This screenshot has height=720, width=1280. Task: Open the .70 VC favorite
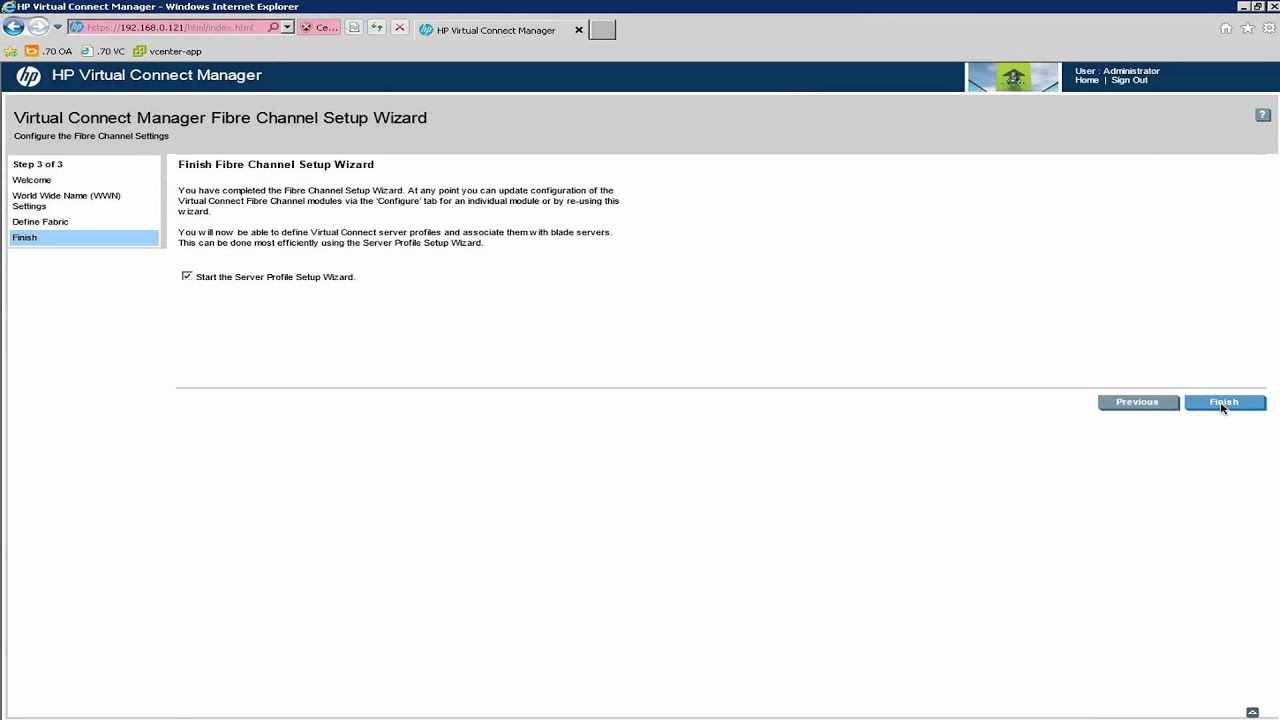pos(103,51)
